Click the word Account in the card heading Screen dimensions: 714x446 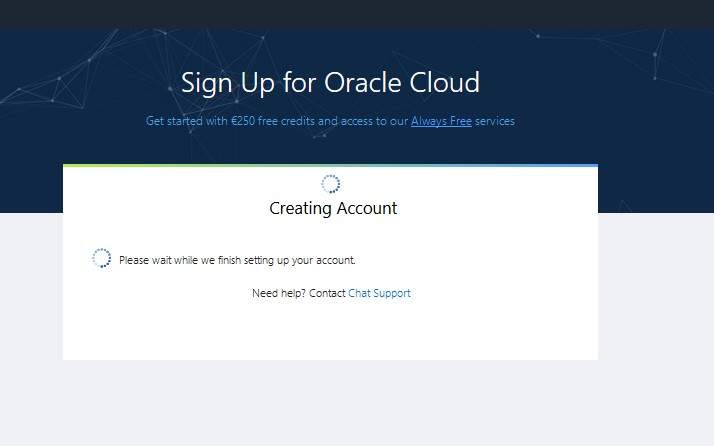[x=366, y=209]
